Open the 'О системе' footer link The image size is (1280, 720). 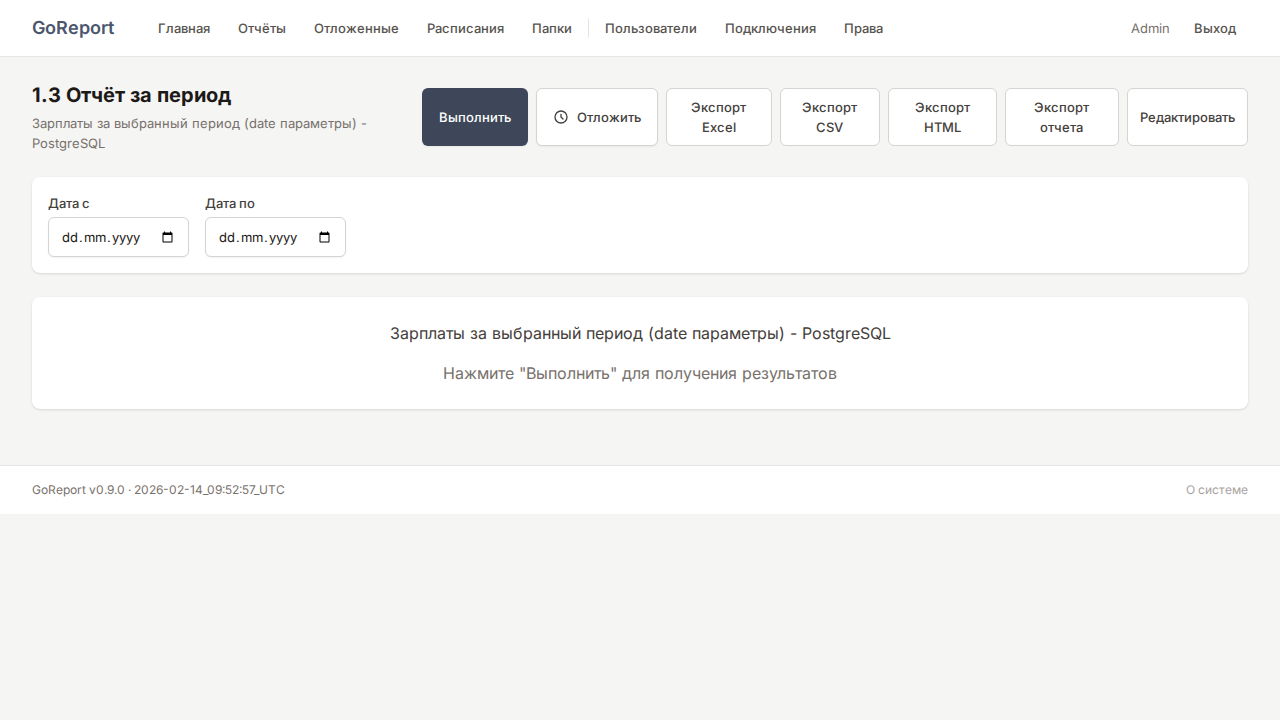pyautogui.click(x=1216, y=490)
